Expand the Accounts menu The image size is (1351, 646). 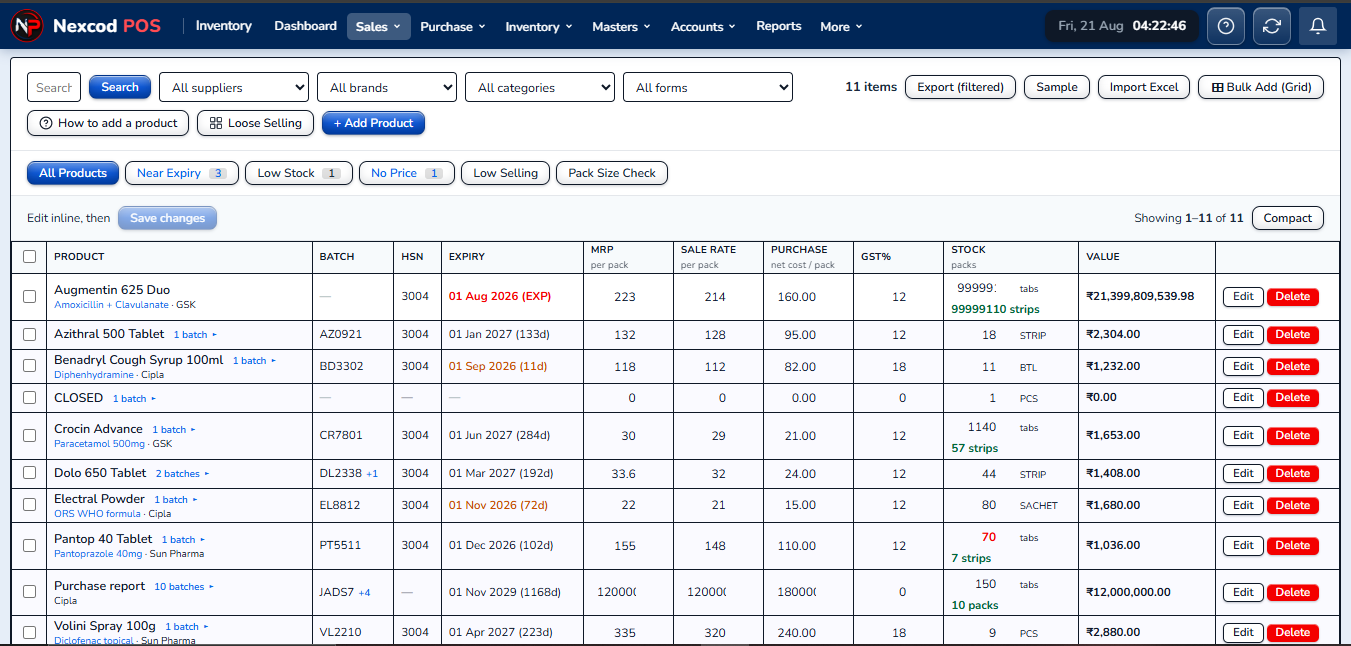tap(703, 26)
